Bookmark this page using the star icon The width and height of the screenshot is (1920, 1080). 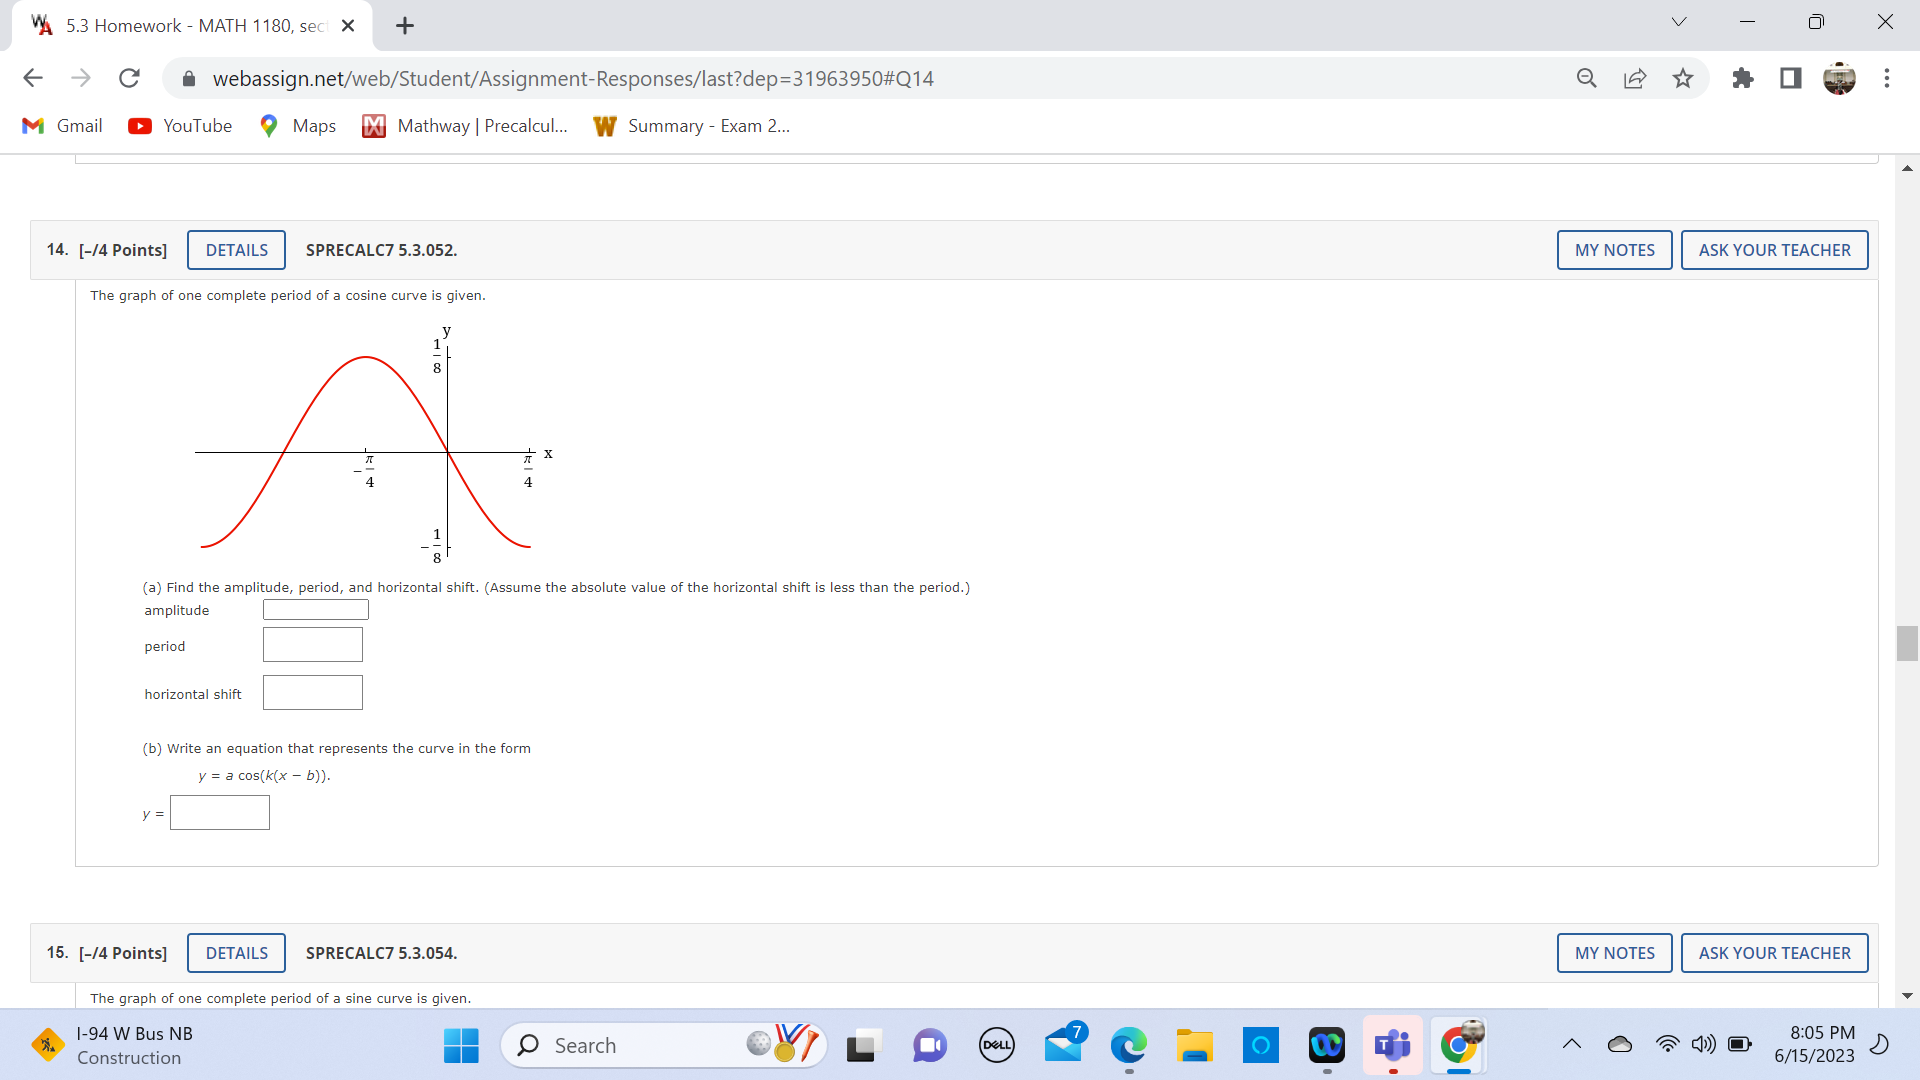click(x=1683, y=78)
